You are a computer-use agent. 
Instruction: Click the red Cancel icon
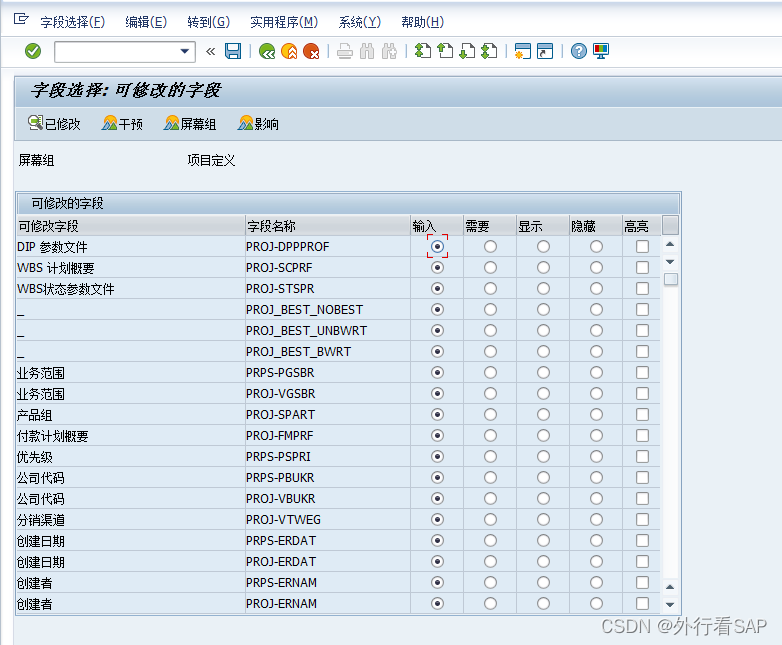click(311, 51)
